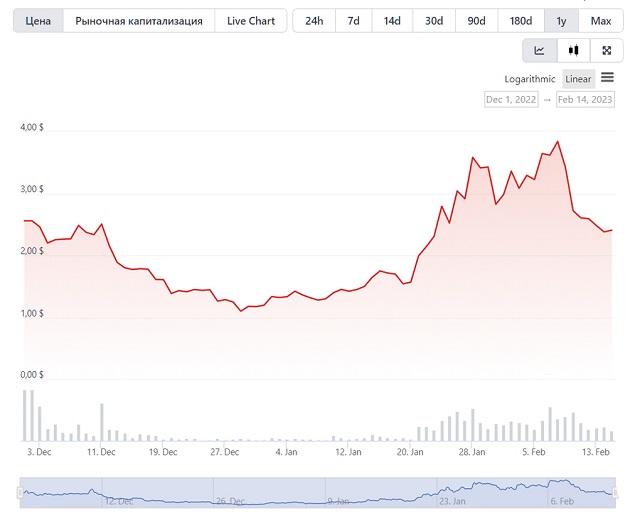635x515 pixels.
Task: Select Linear scale option
Action: 578,79
